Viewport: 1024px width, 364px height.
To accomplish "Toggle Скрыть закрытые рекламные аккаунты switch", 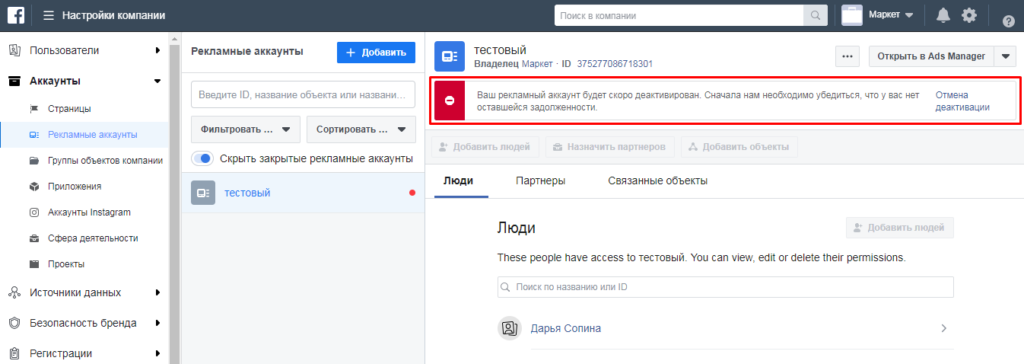I will pos(203,158).
